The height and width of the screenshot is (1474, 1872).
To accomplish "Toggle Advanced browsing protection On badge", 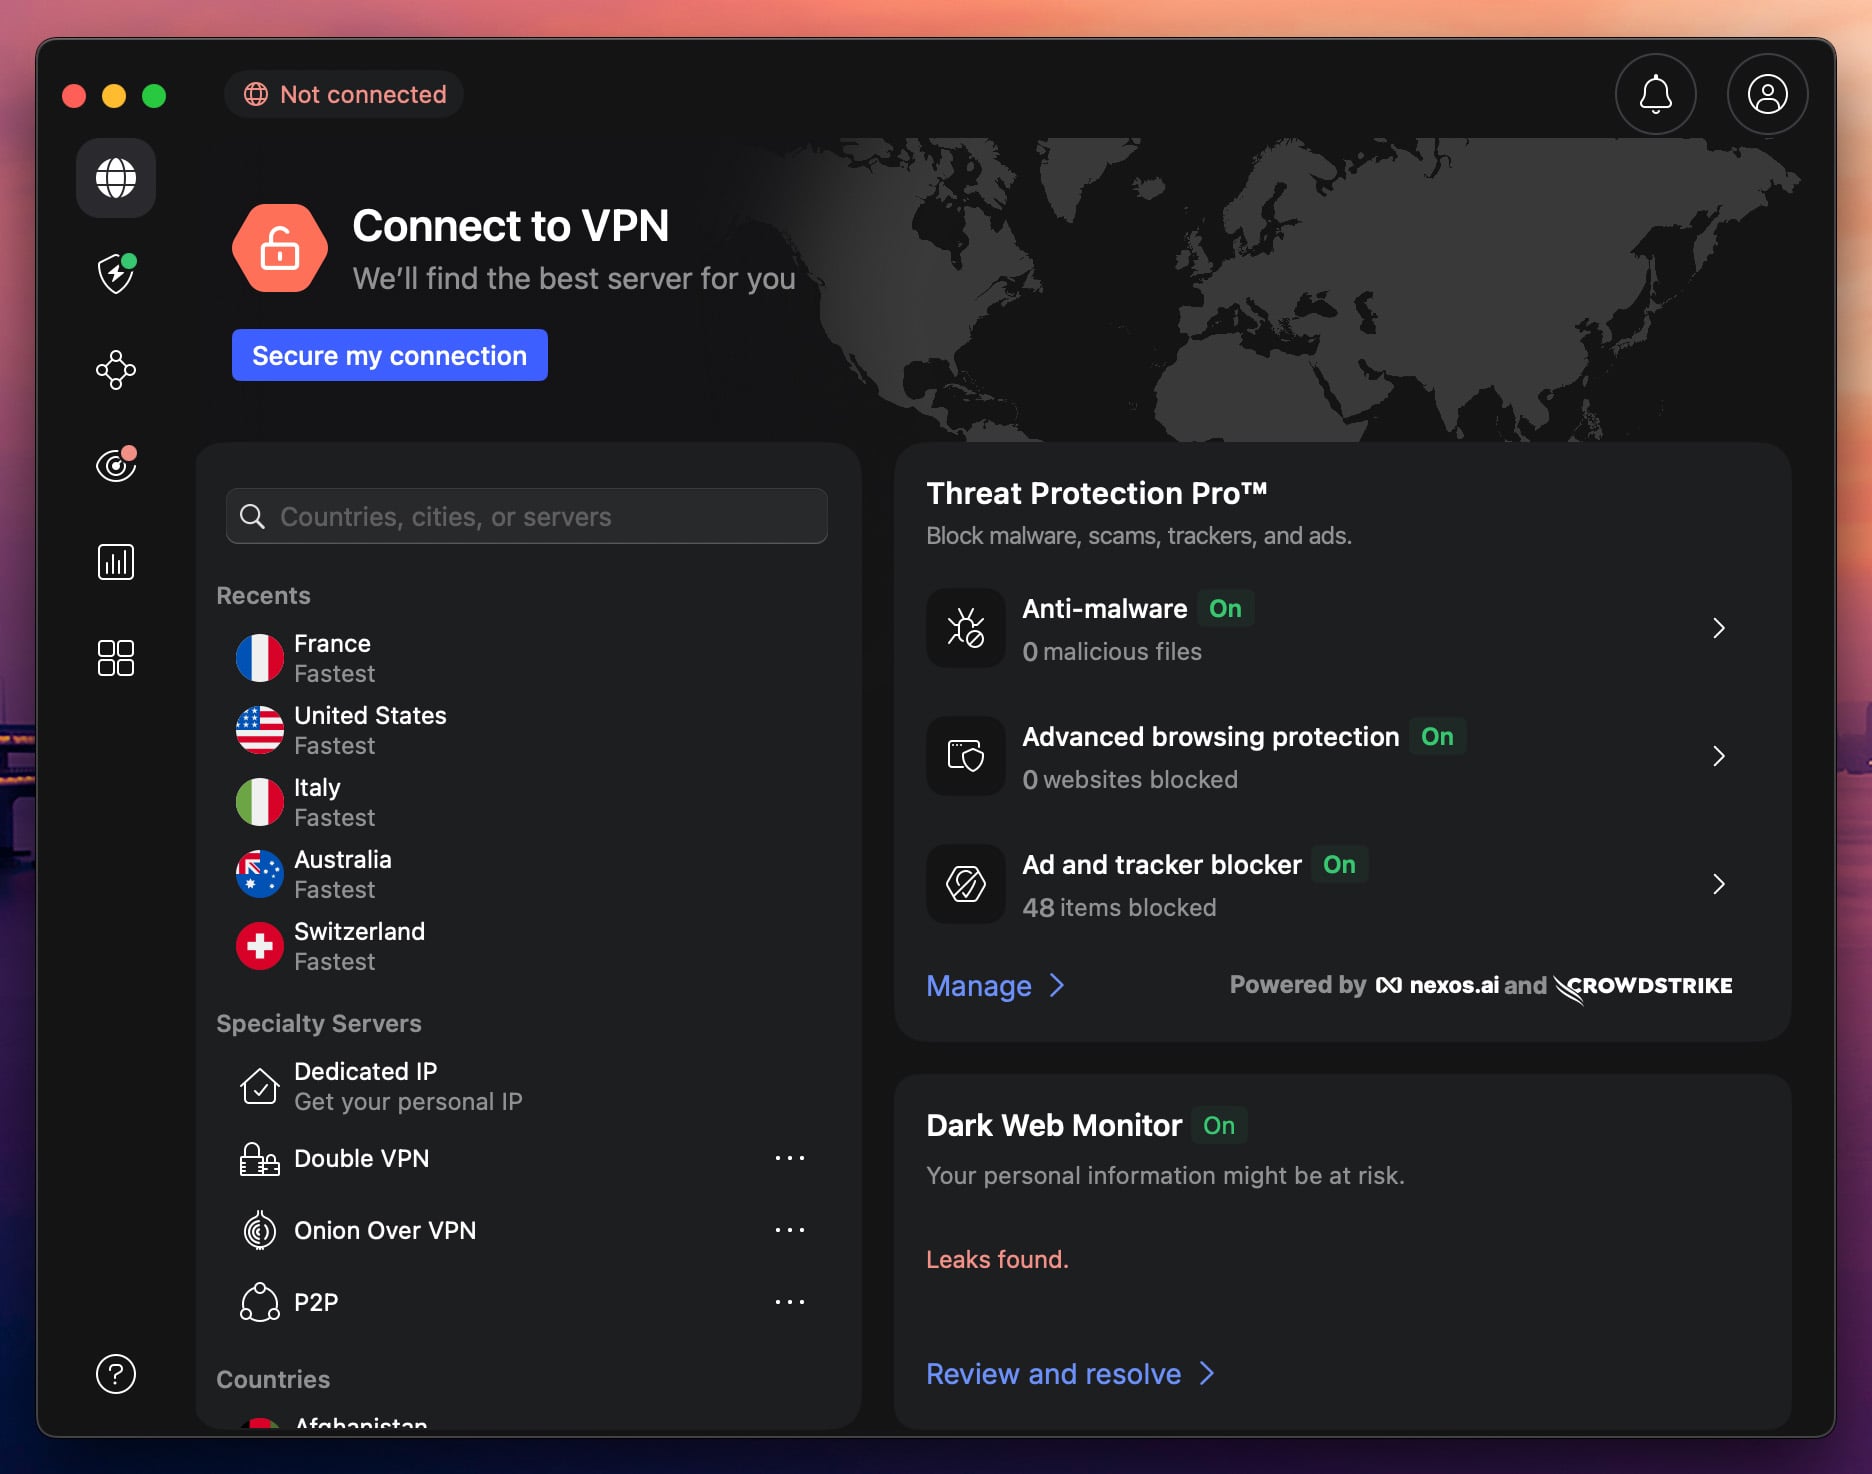I will tap(1438, 737).
